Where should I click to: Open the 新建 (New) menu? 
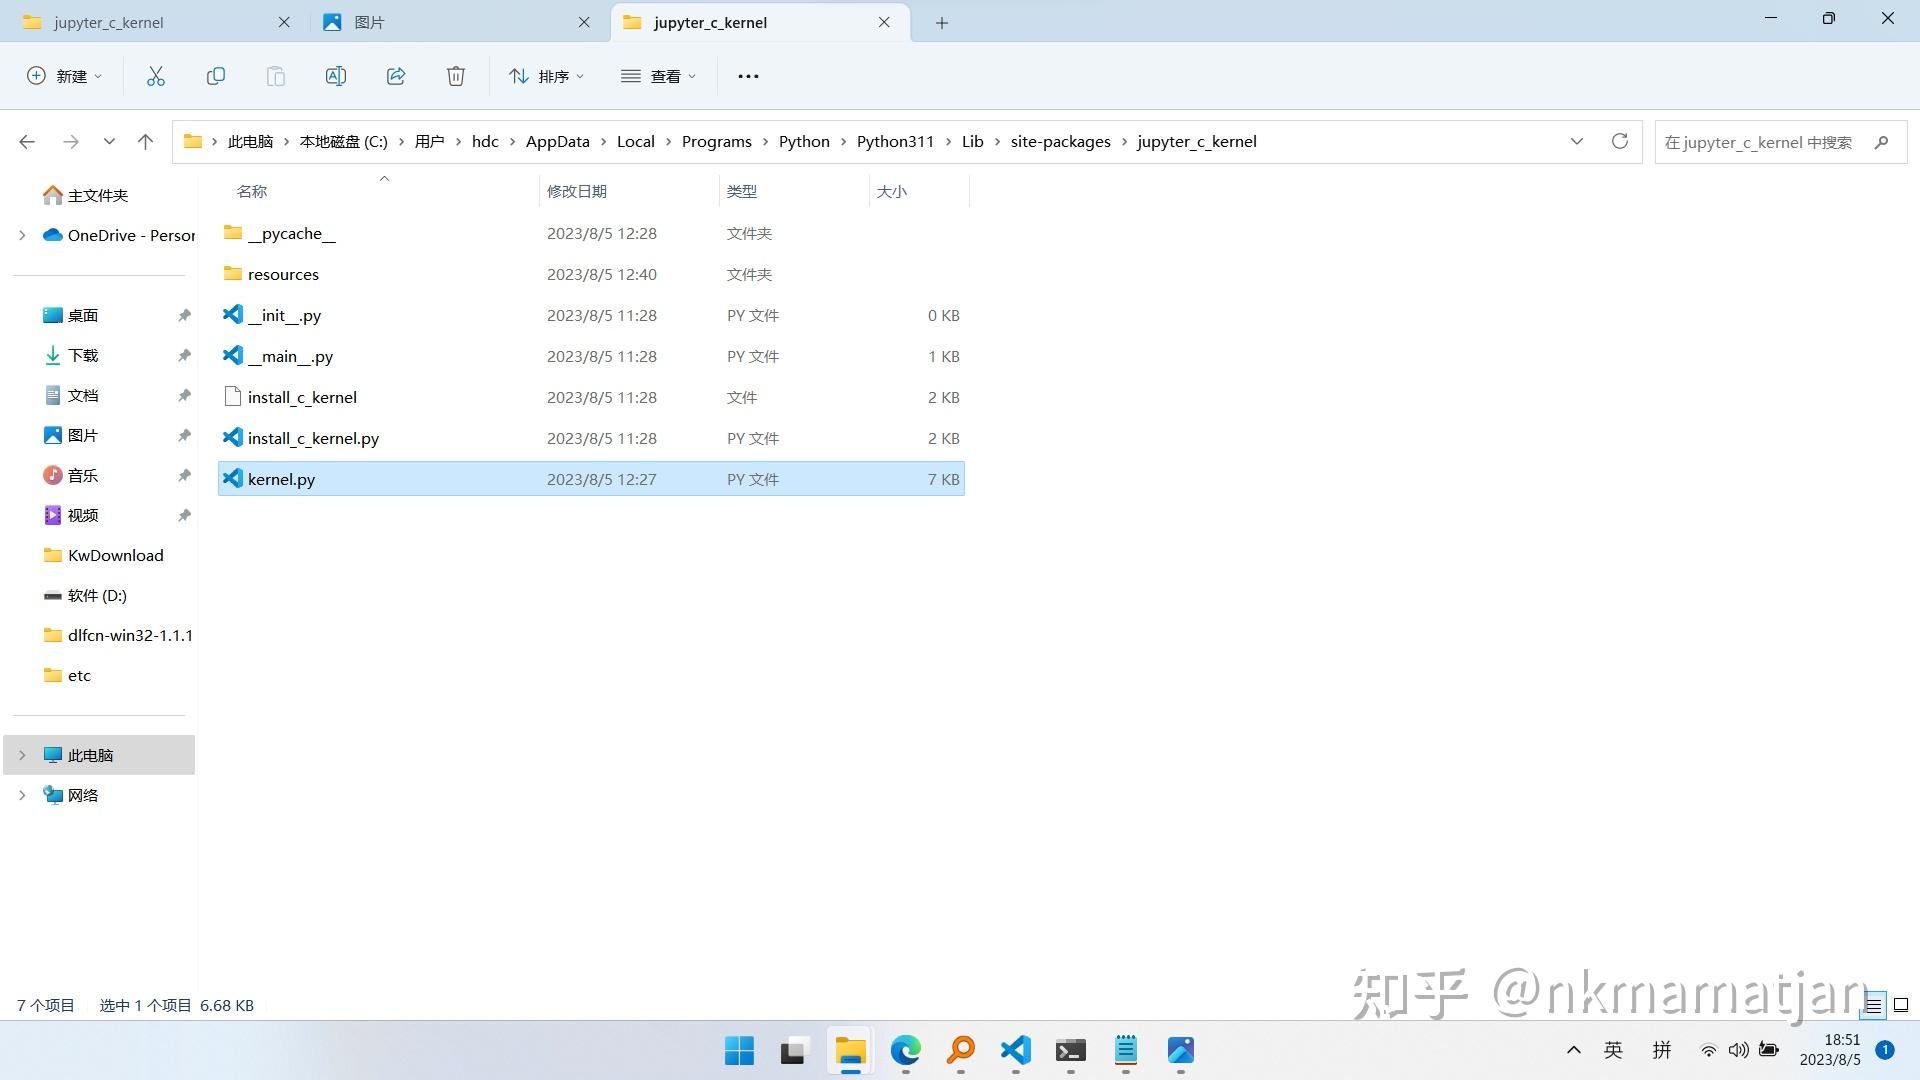click(x=63, y=75)
